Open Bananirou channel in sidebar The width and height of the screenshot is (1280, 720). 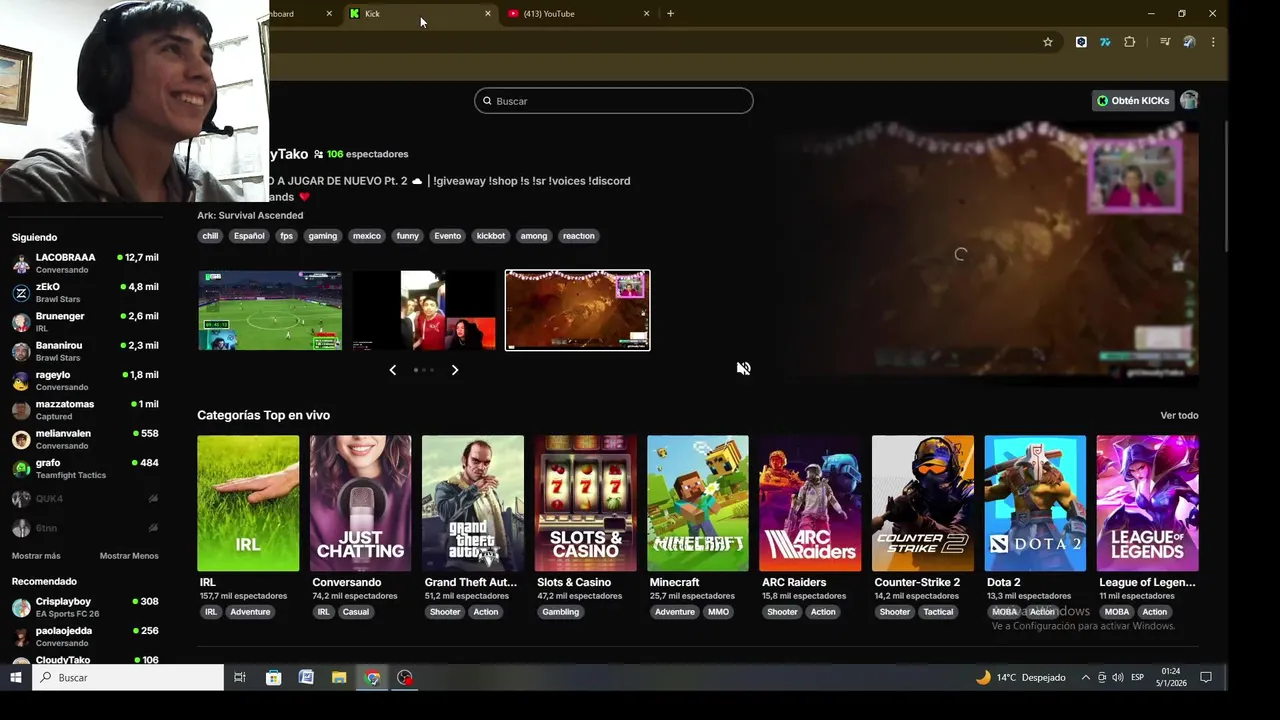85,351
